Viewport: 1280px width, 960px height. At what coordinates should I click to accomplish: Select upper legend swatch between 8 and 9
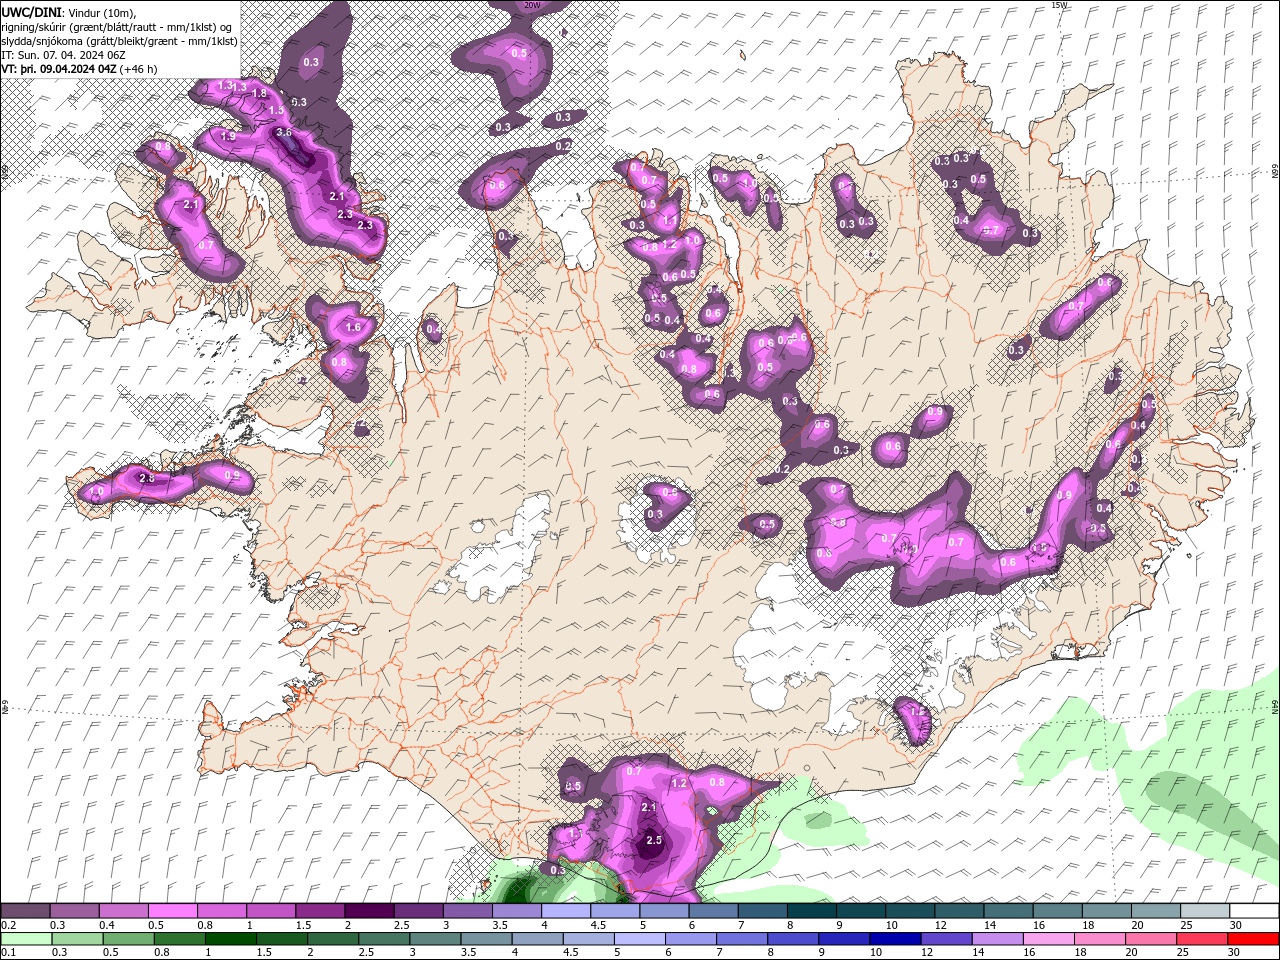click(812, 911)
